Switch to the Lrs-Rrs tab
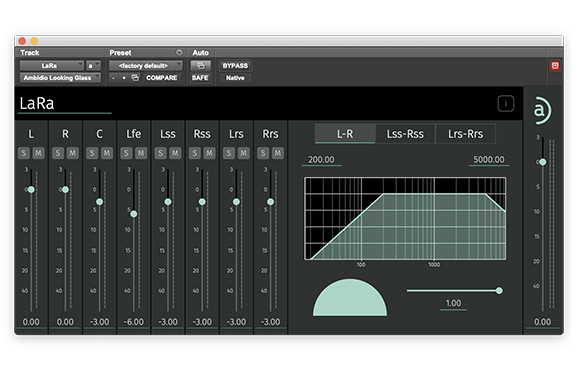Screen dimensions: 580x373 466,134
